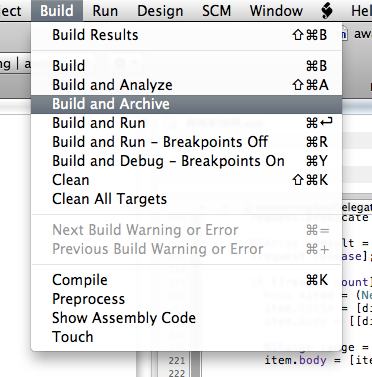Choose Build and Analyze
The width and height of the screenshot is (372, 377).
coord(187,85)
